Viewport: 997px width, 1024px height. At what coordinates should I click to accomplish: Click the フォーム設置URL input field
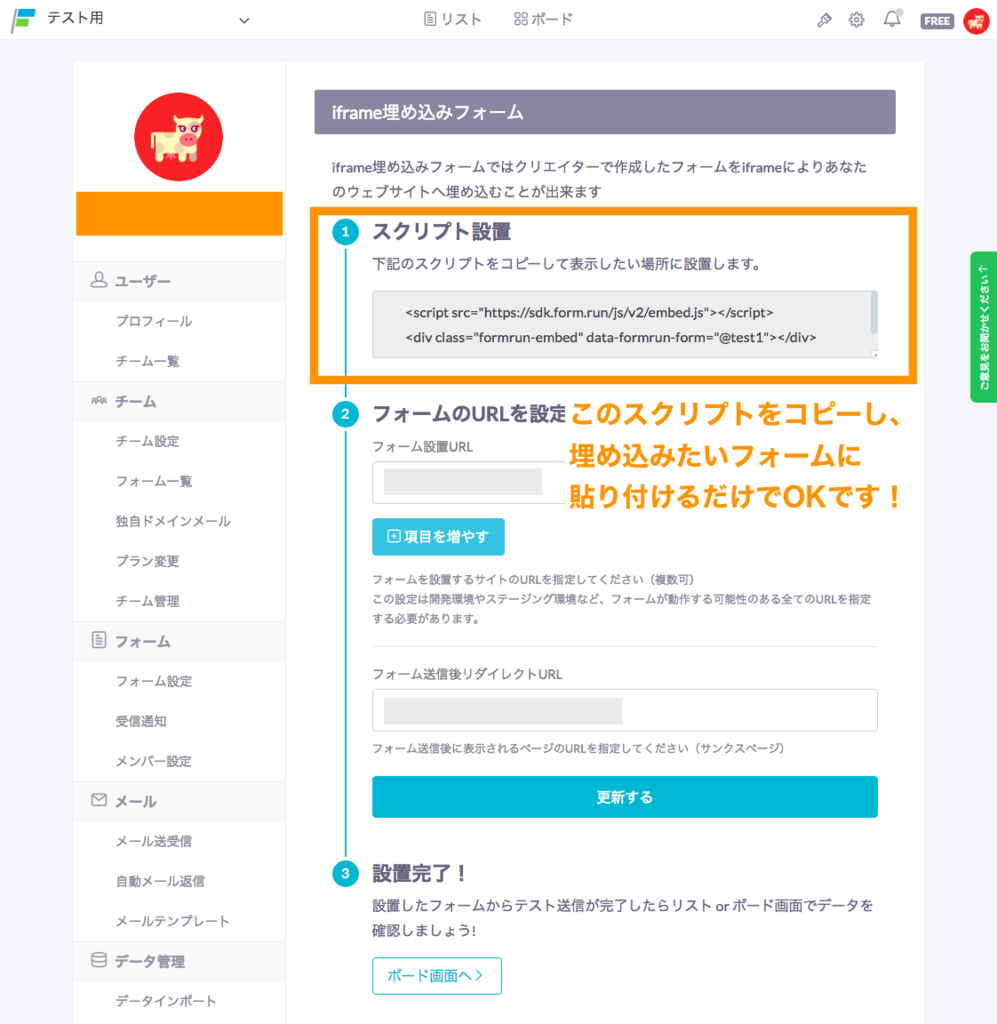coord(468,483)
